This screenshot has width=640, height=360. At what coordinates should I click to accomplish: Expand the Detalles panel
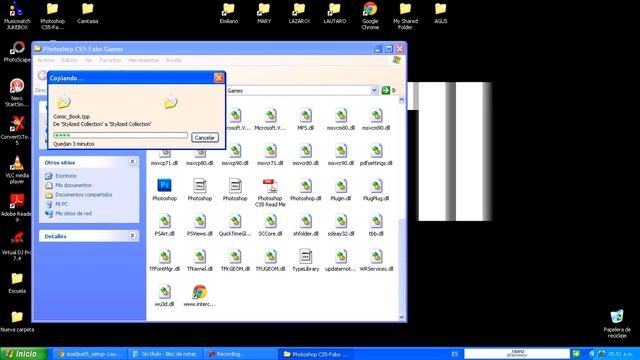(x=132, y=236)
